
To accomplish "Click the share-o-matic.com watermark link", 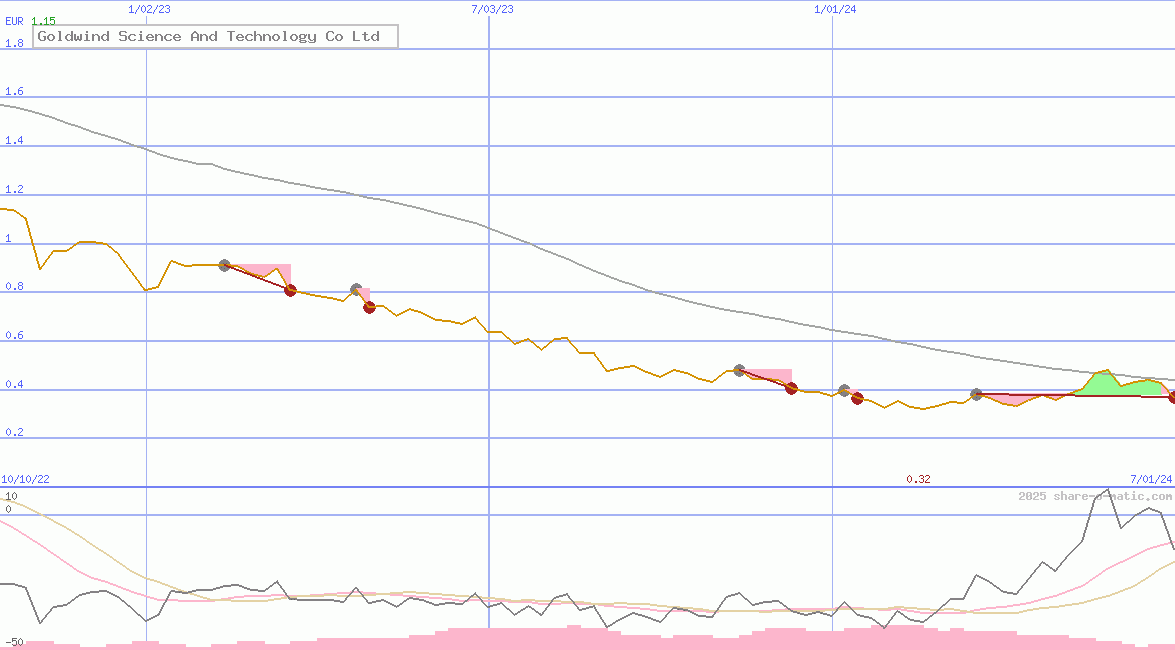I will [1095, 496].
